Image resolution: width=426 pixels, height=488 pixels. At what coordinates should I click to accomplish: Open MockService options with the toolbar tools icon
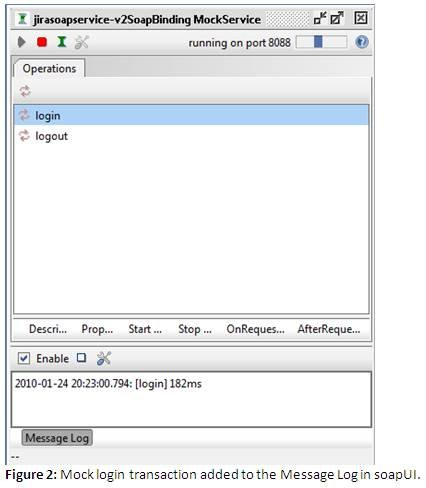82,42
